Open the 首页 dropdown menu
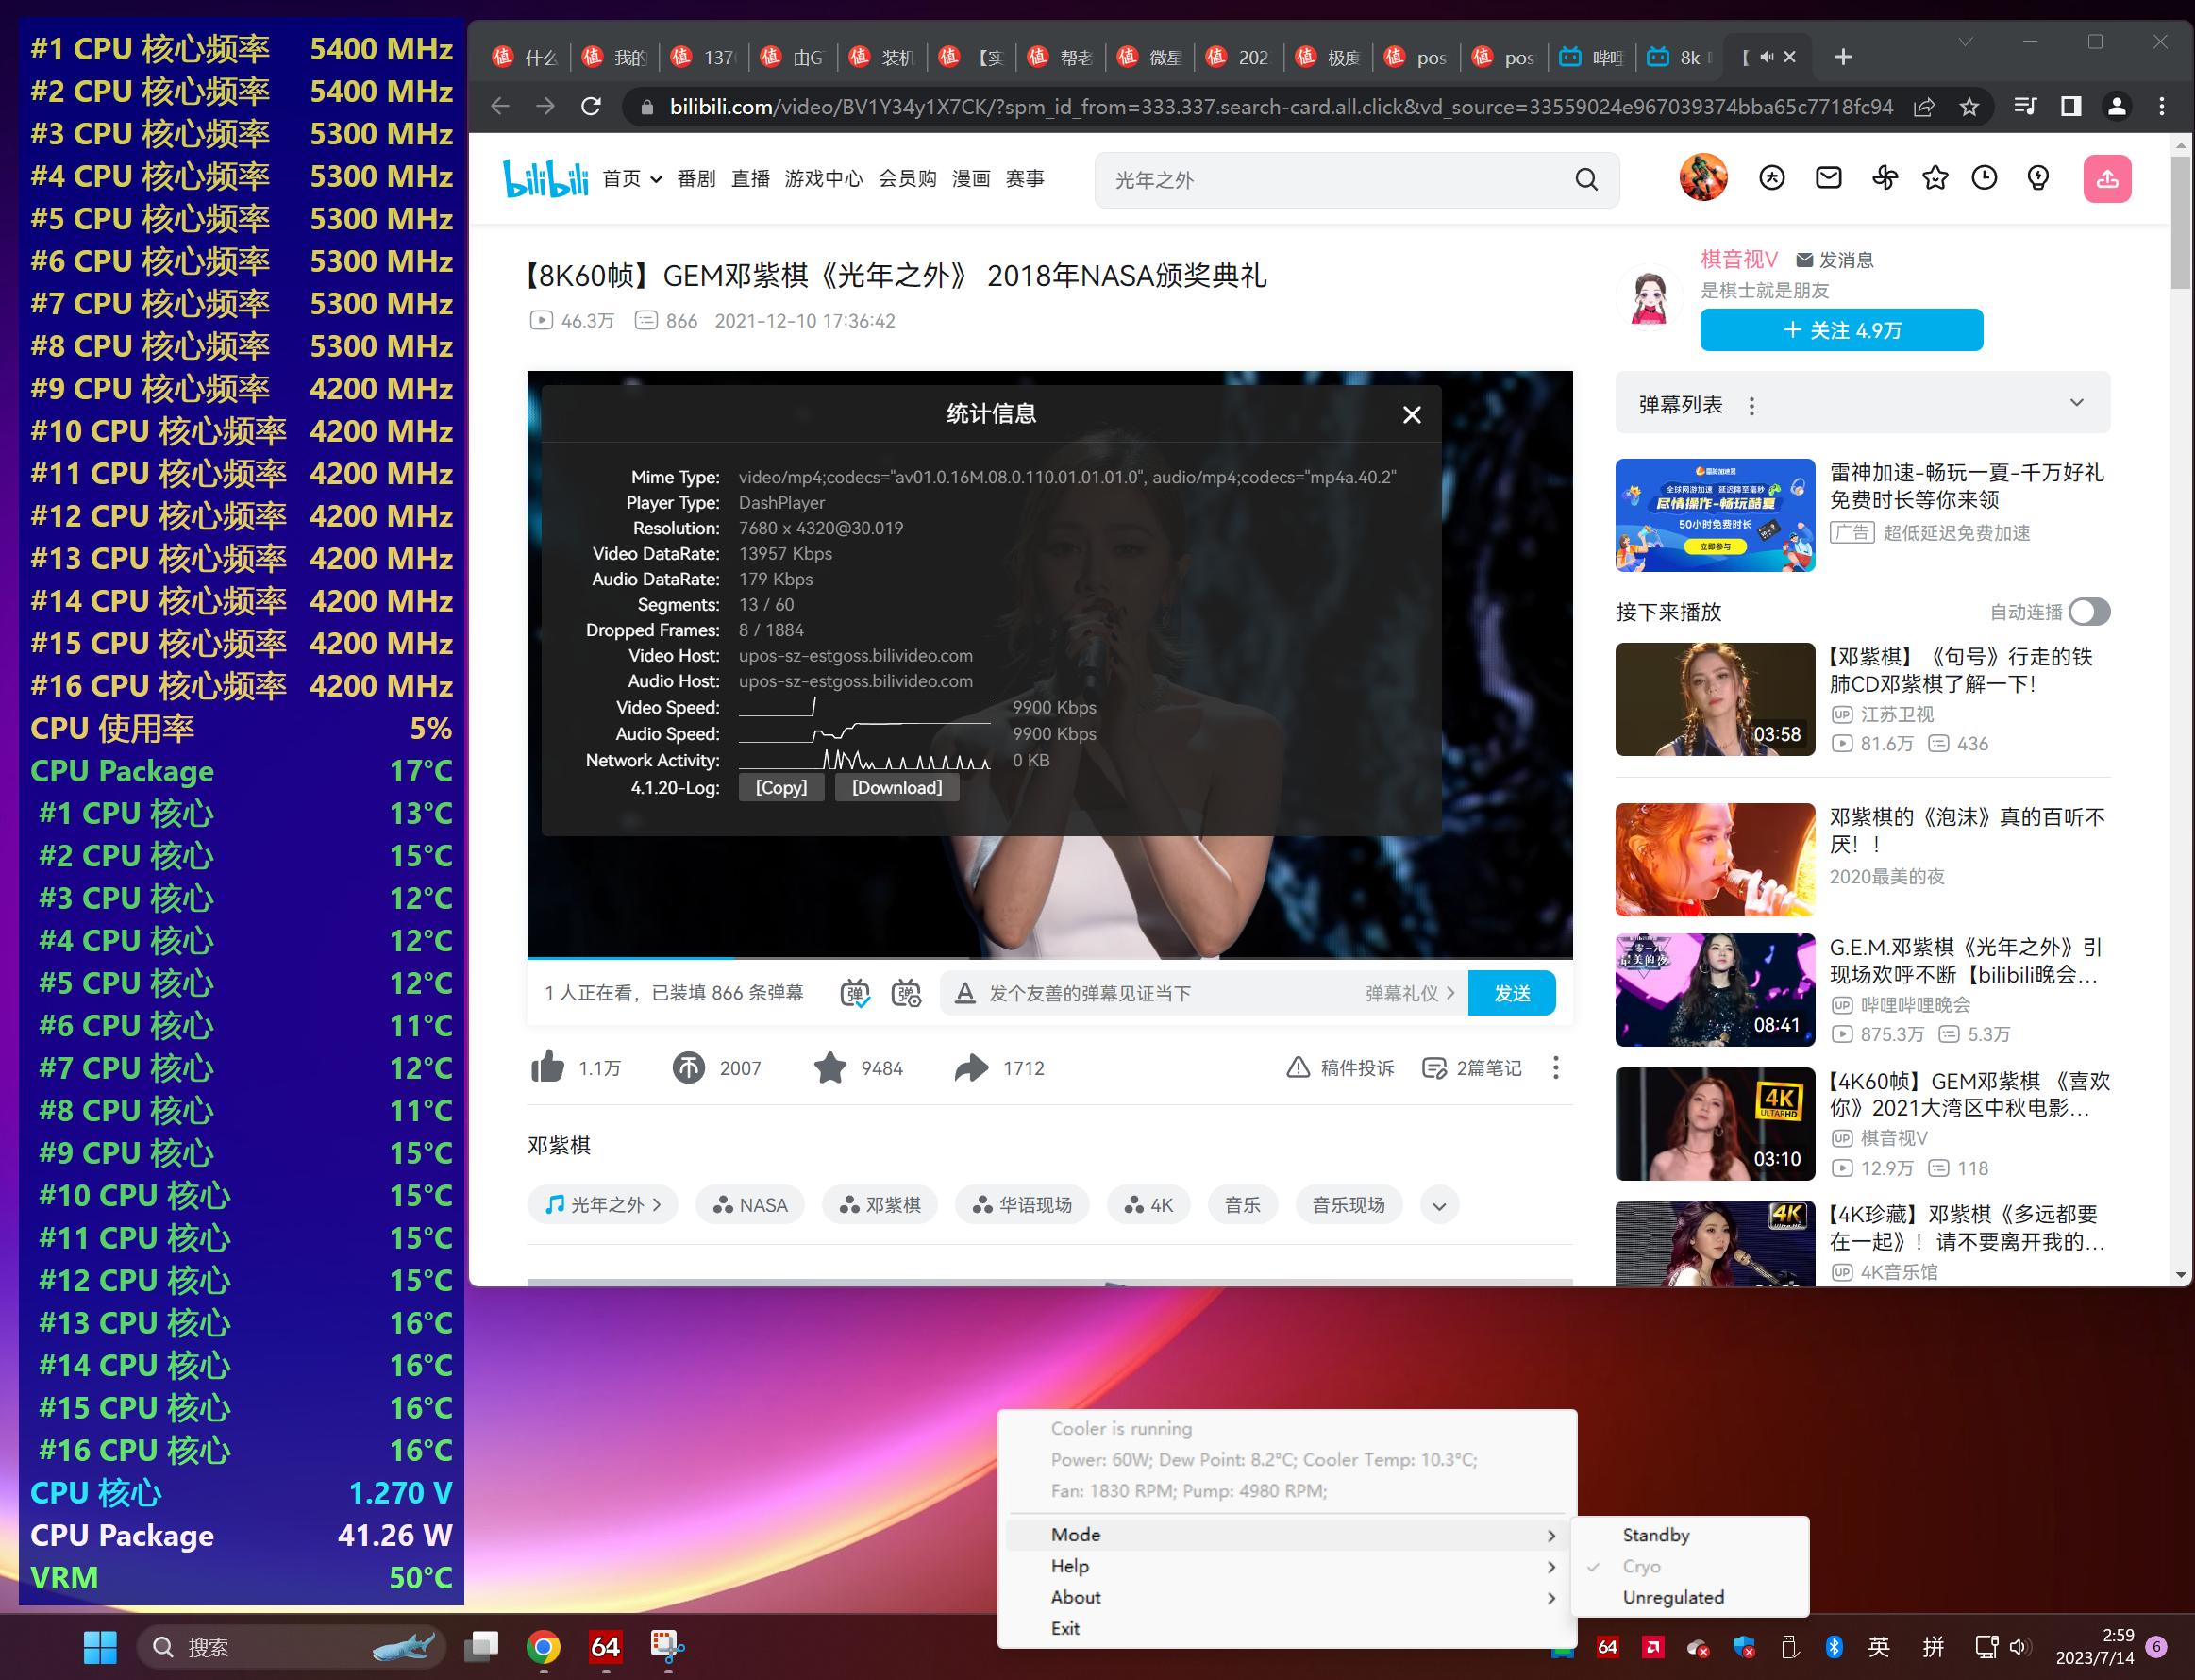2195x1680 pixels. (x=632, y=179)
